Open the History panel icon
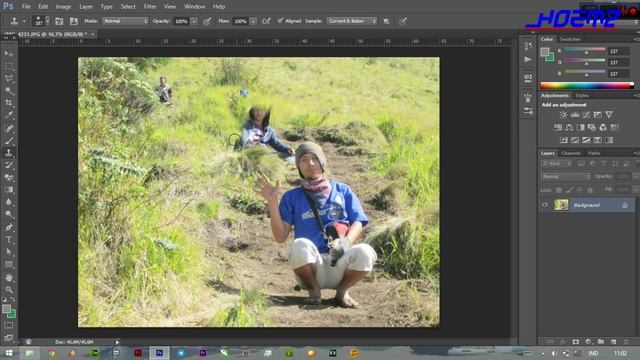 coord(528,46)
